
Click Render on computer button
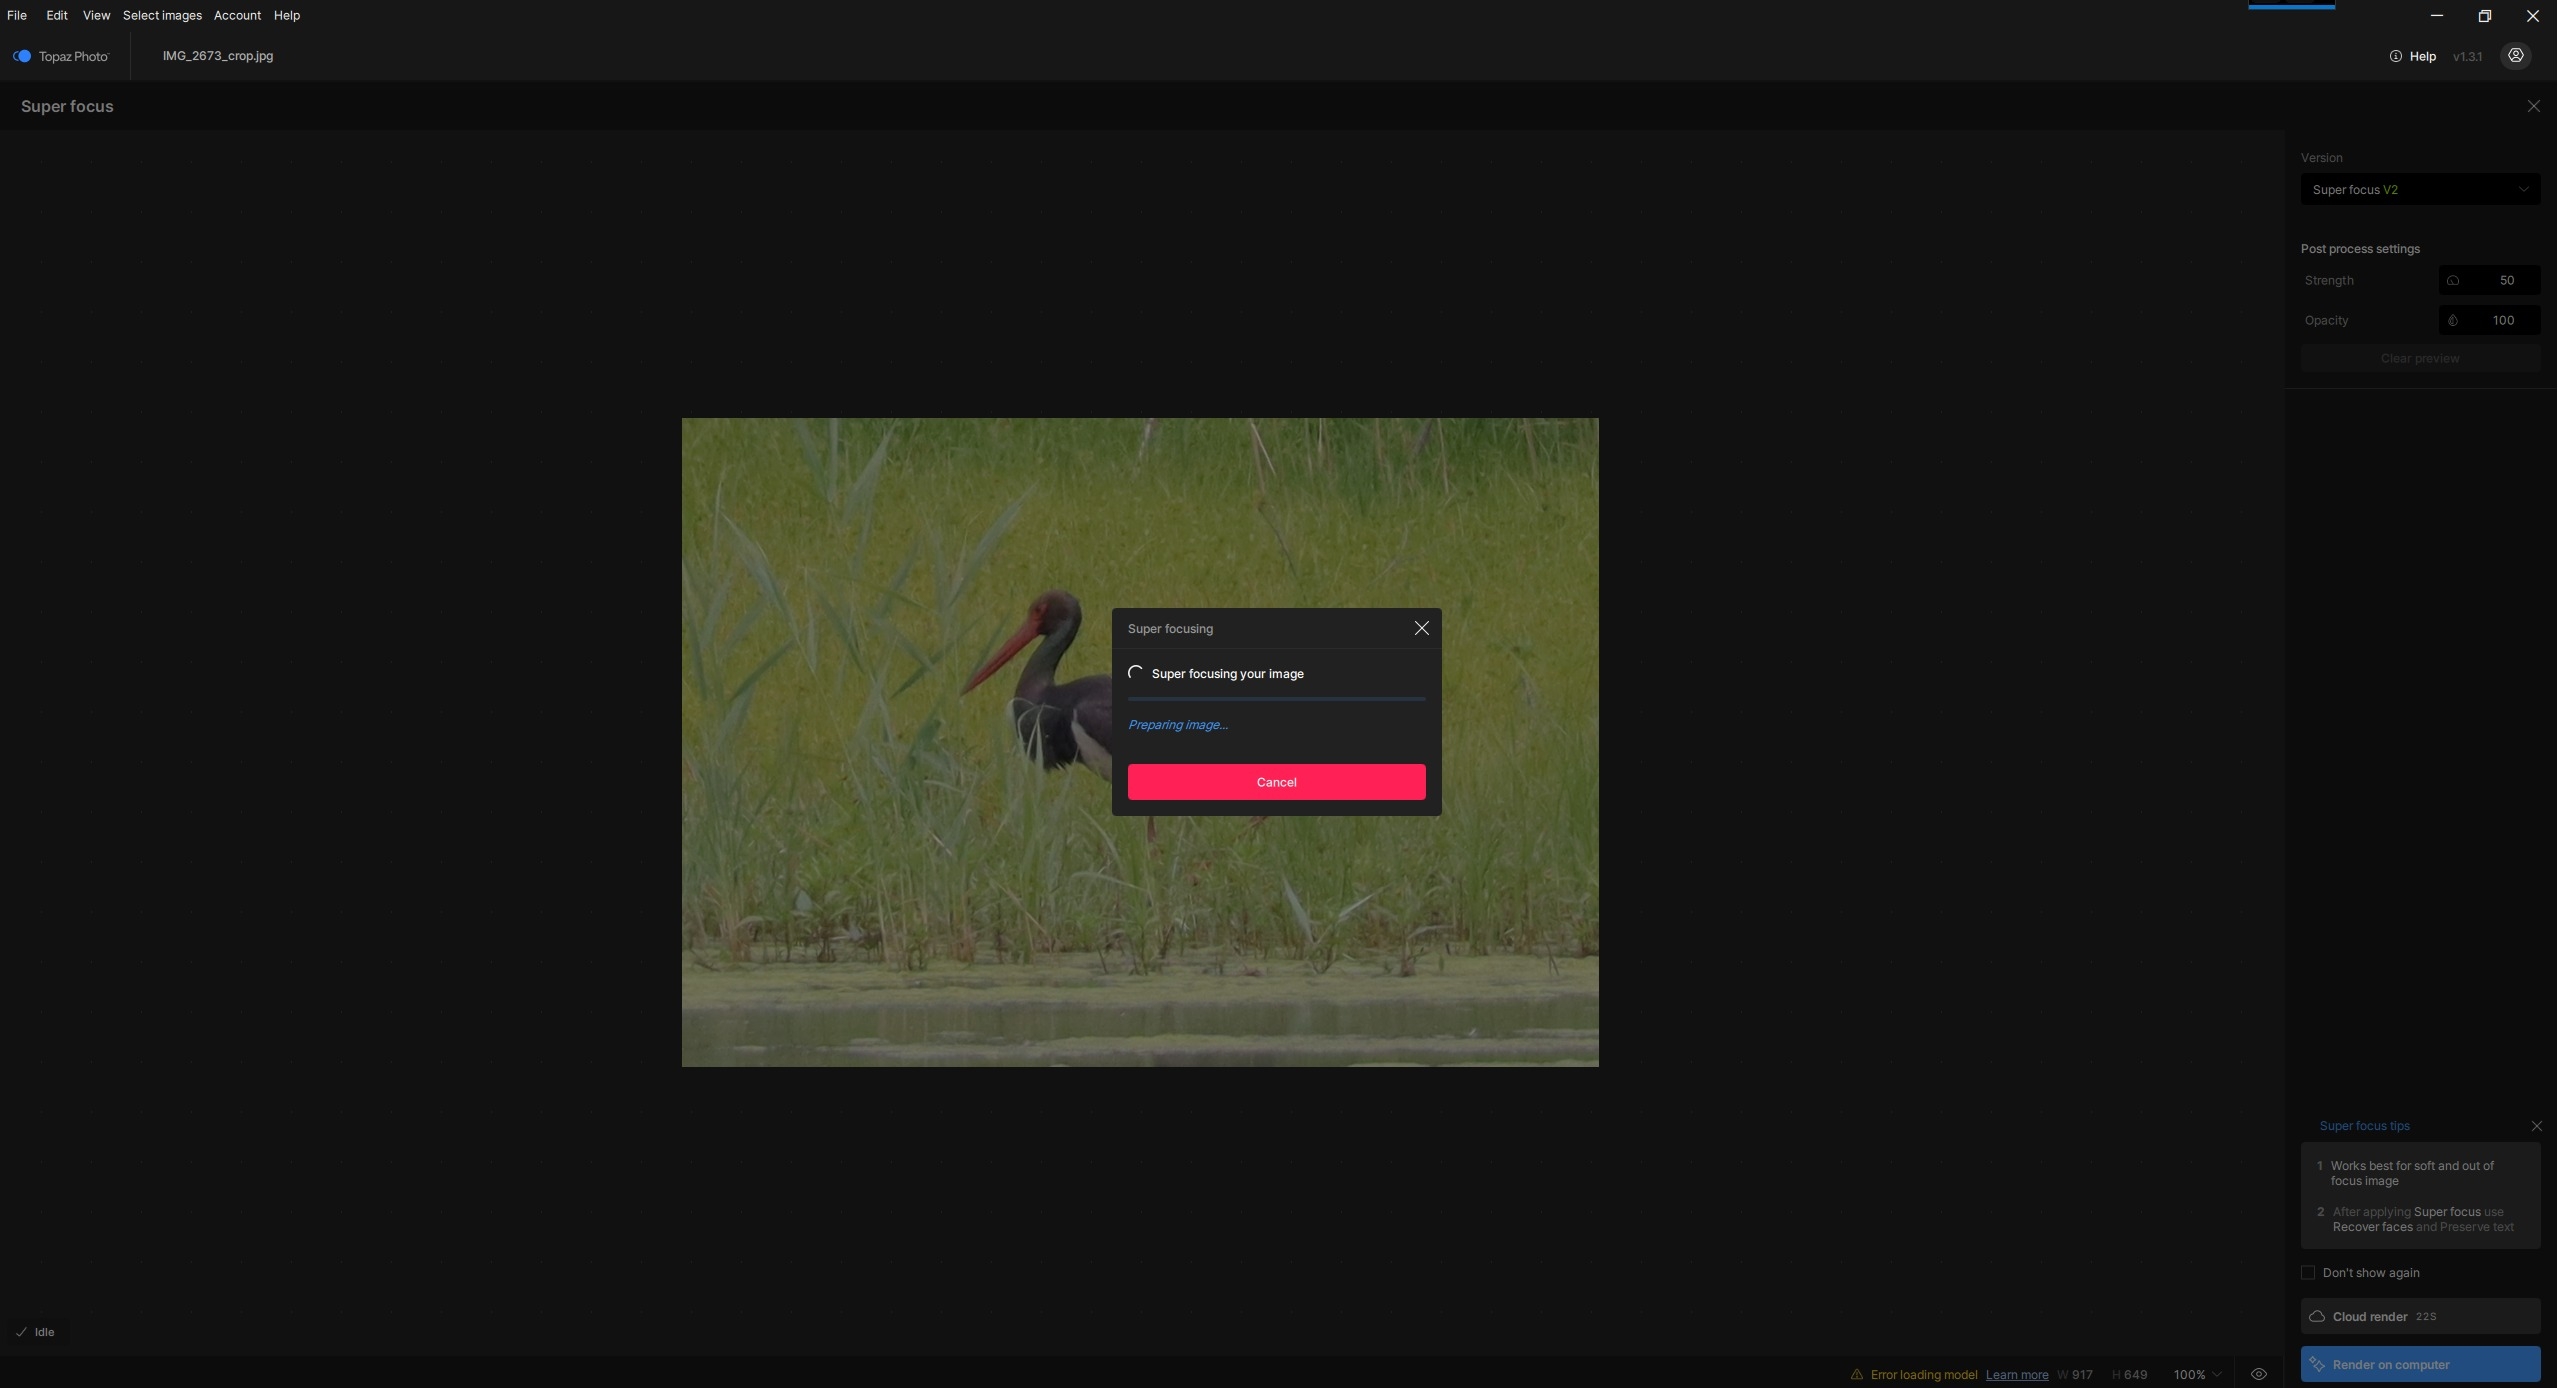tap(2420, 1364)
